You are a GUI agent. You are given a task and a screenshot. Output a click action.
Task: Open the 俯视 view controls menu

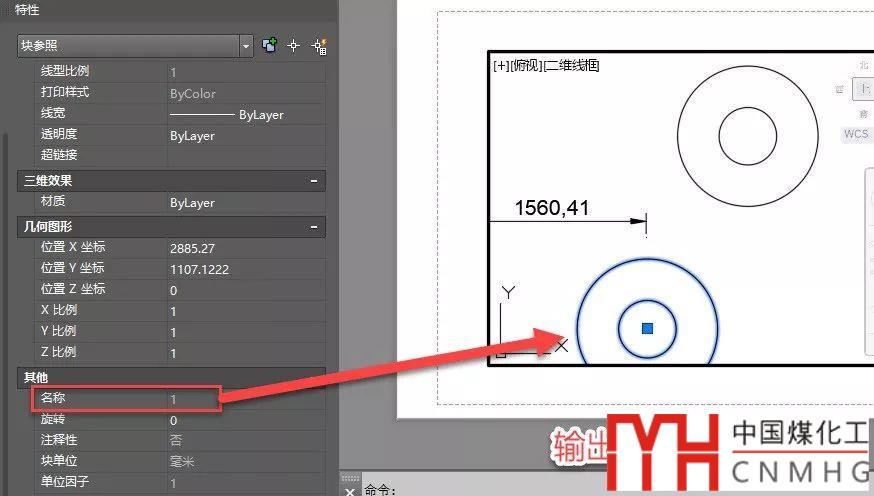tap(526, 66)
